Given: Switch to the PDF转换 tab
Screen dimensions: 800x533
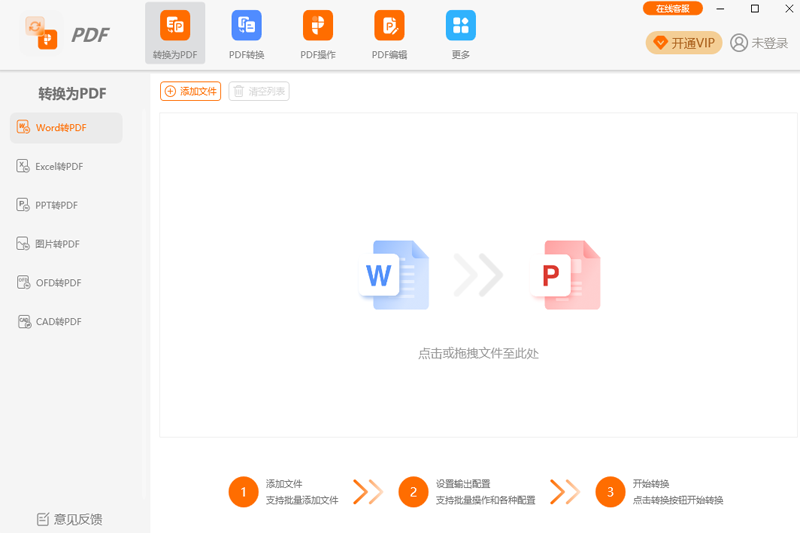Looking at the screenshot, I should click(246, 26).
